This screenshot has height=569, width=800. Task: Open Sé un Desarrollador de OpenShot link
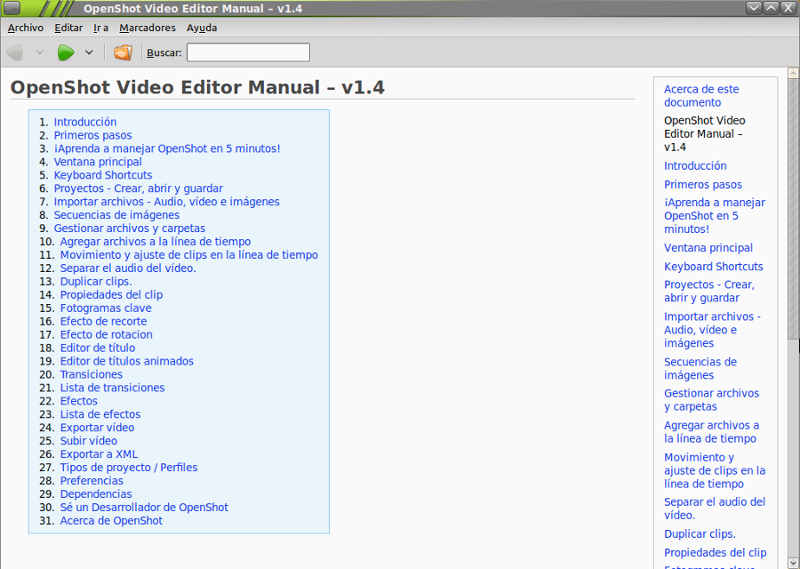(x=144, y=507)
